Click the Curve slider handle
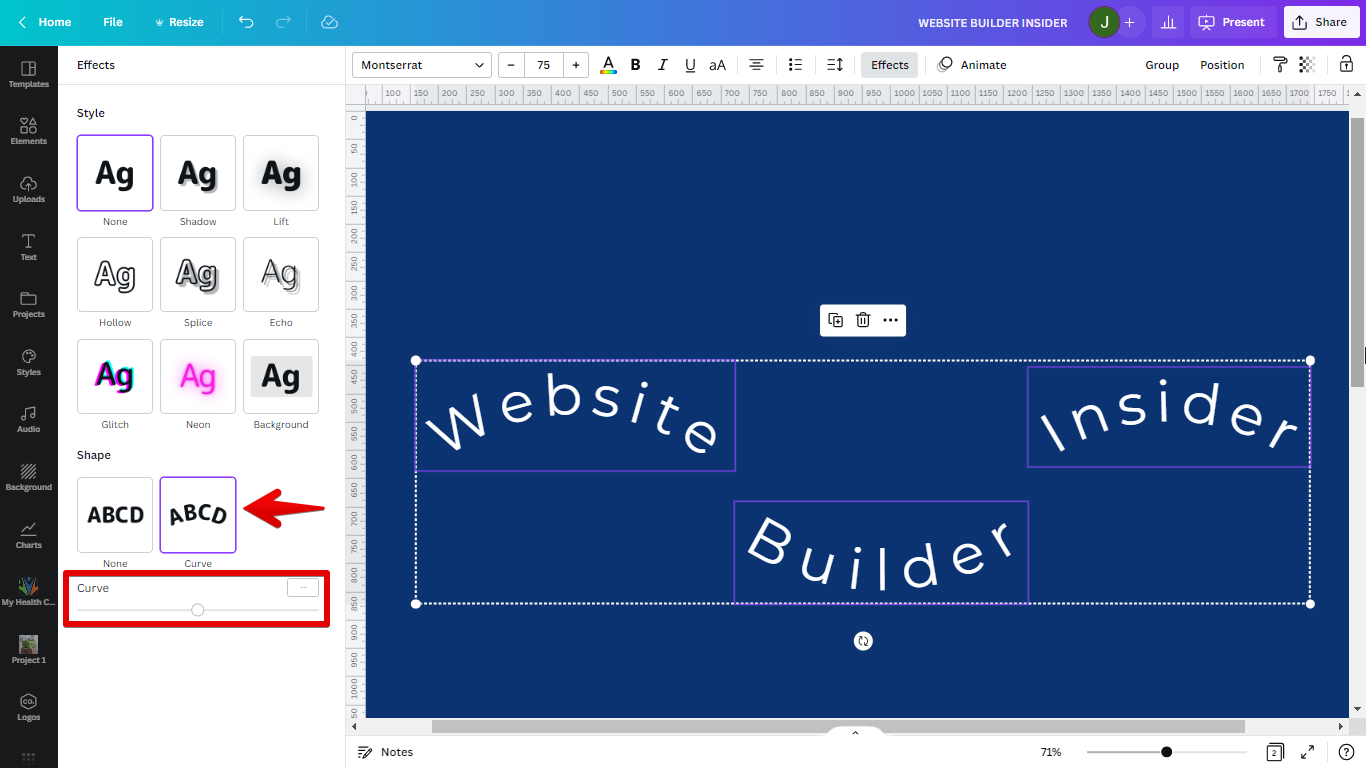This screenshot has height=768, width=1366. point(198,610)
